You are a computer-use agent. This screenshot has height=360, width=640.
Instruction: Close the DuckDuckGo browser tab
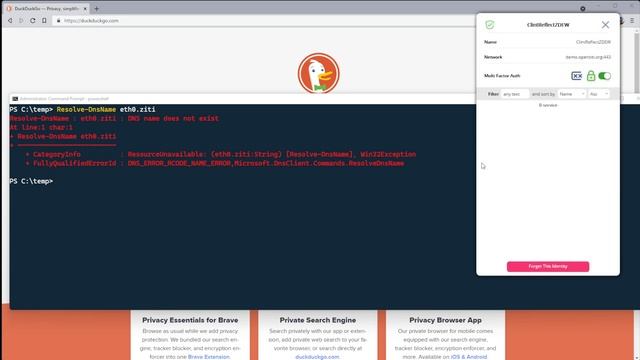85,9
